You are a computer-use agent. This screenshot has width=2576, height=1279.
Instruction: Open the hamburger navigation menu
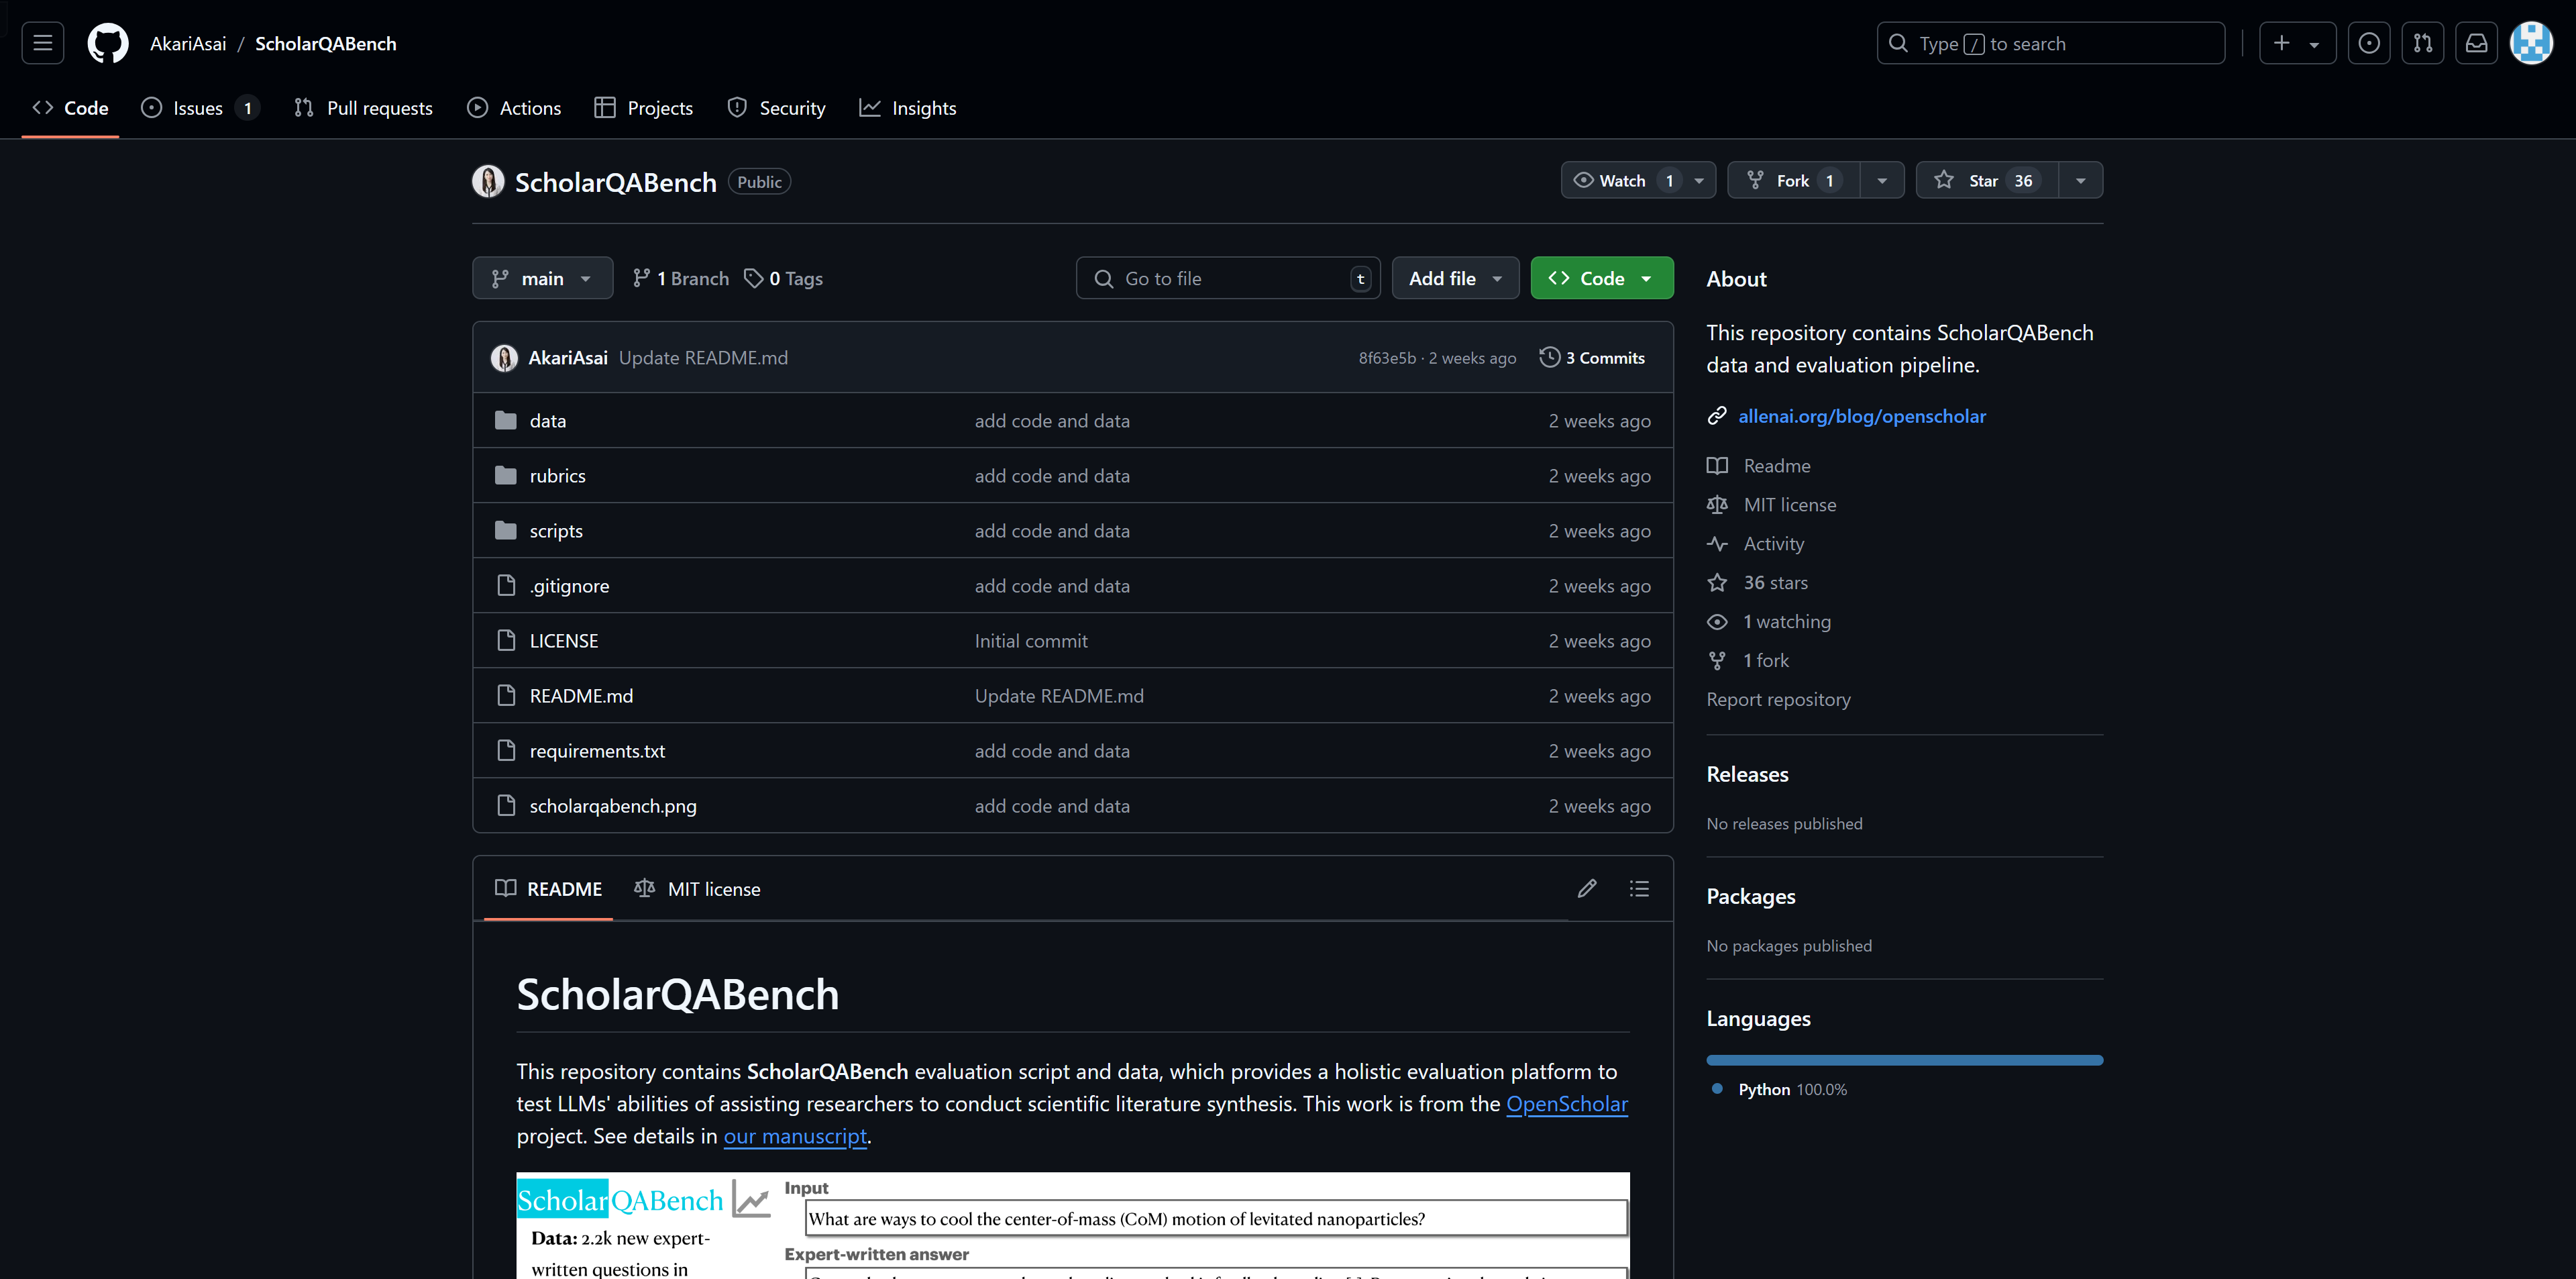click(x=42, y=43)
